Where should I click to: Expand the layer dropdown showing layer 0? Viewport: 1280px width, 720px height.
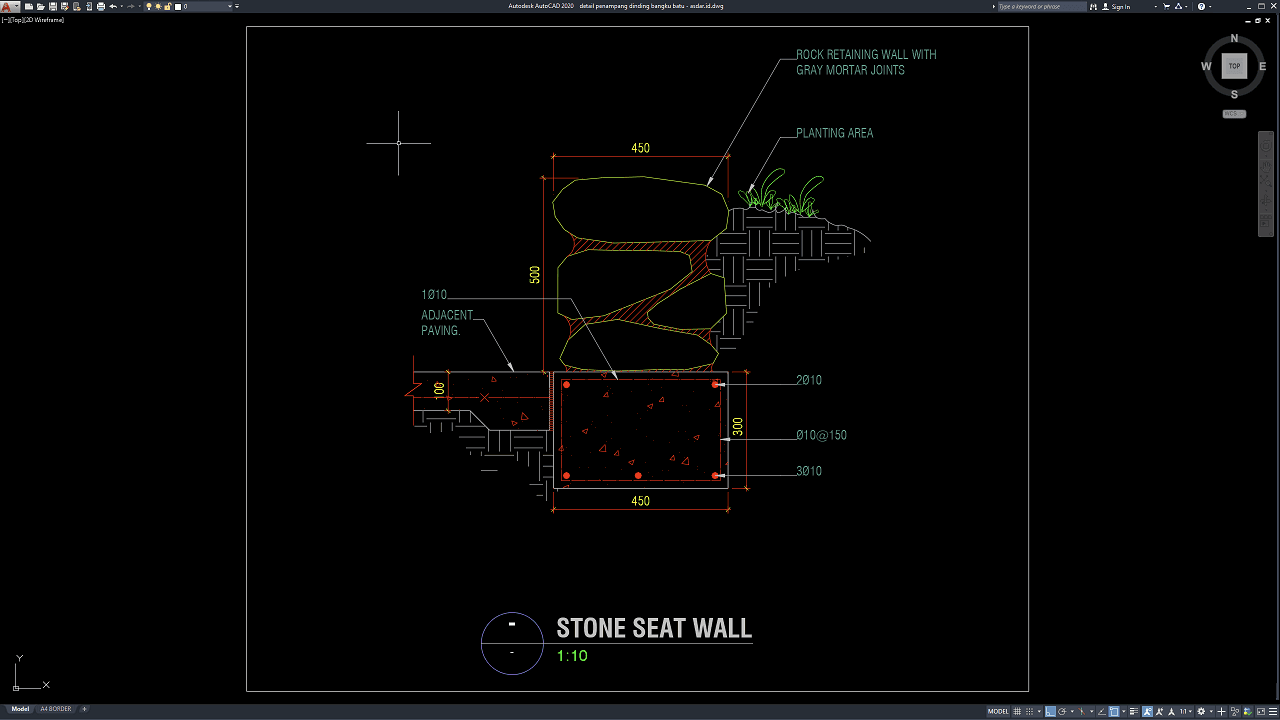click(x=231, y=6)
